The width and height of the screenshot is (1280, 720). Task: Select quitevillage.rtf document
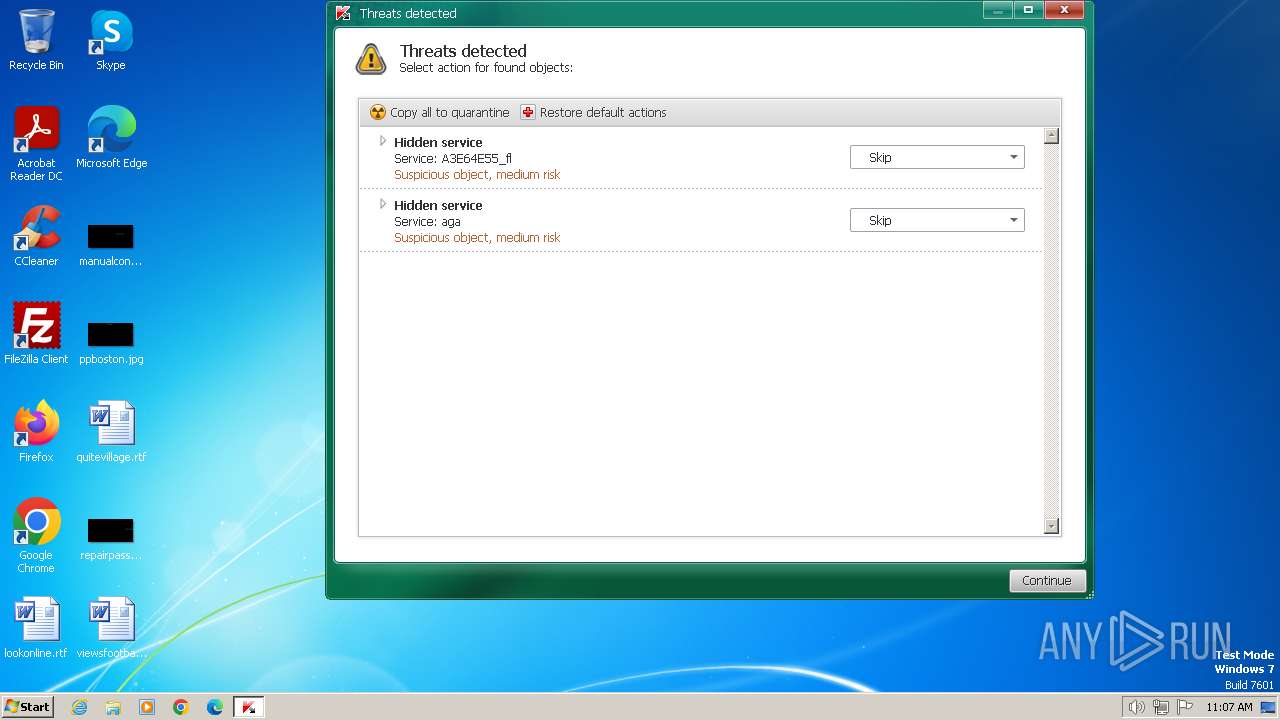(x=111, y=432)
